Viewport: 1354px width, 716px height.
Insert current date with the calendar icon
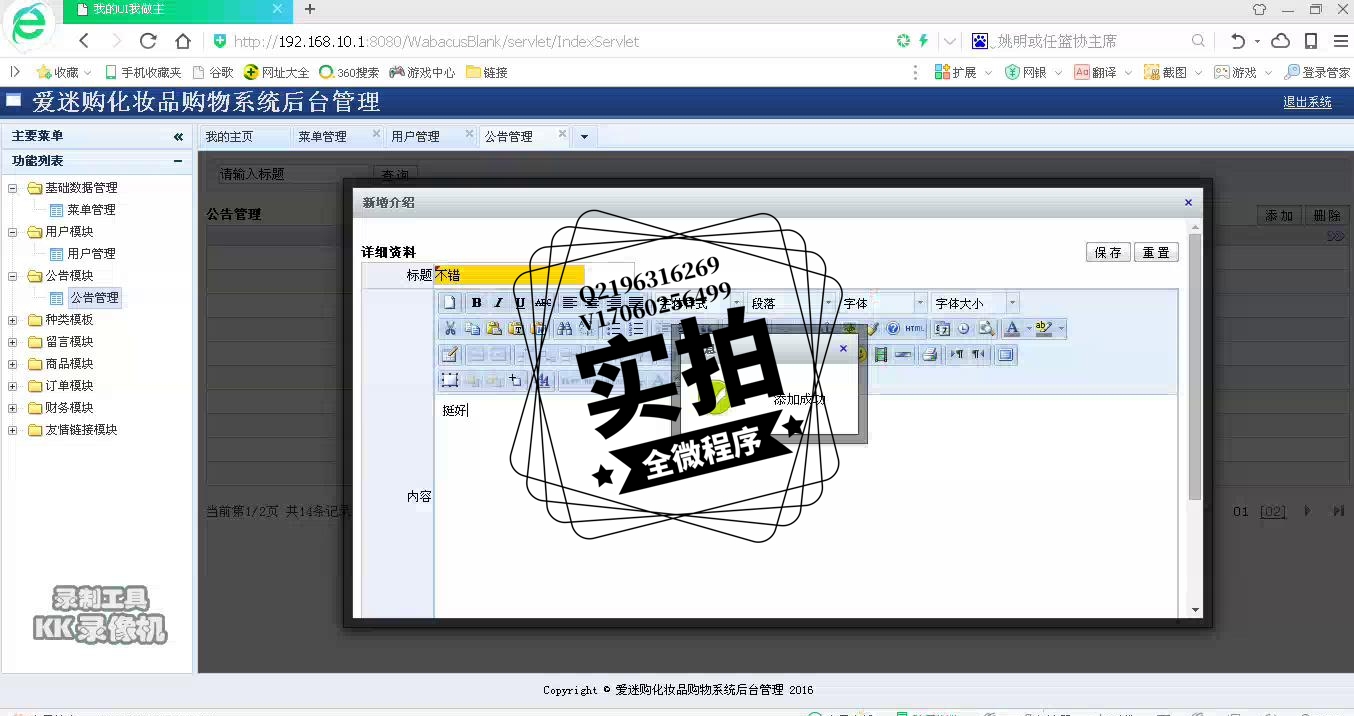942,328
